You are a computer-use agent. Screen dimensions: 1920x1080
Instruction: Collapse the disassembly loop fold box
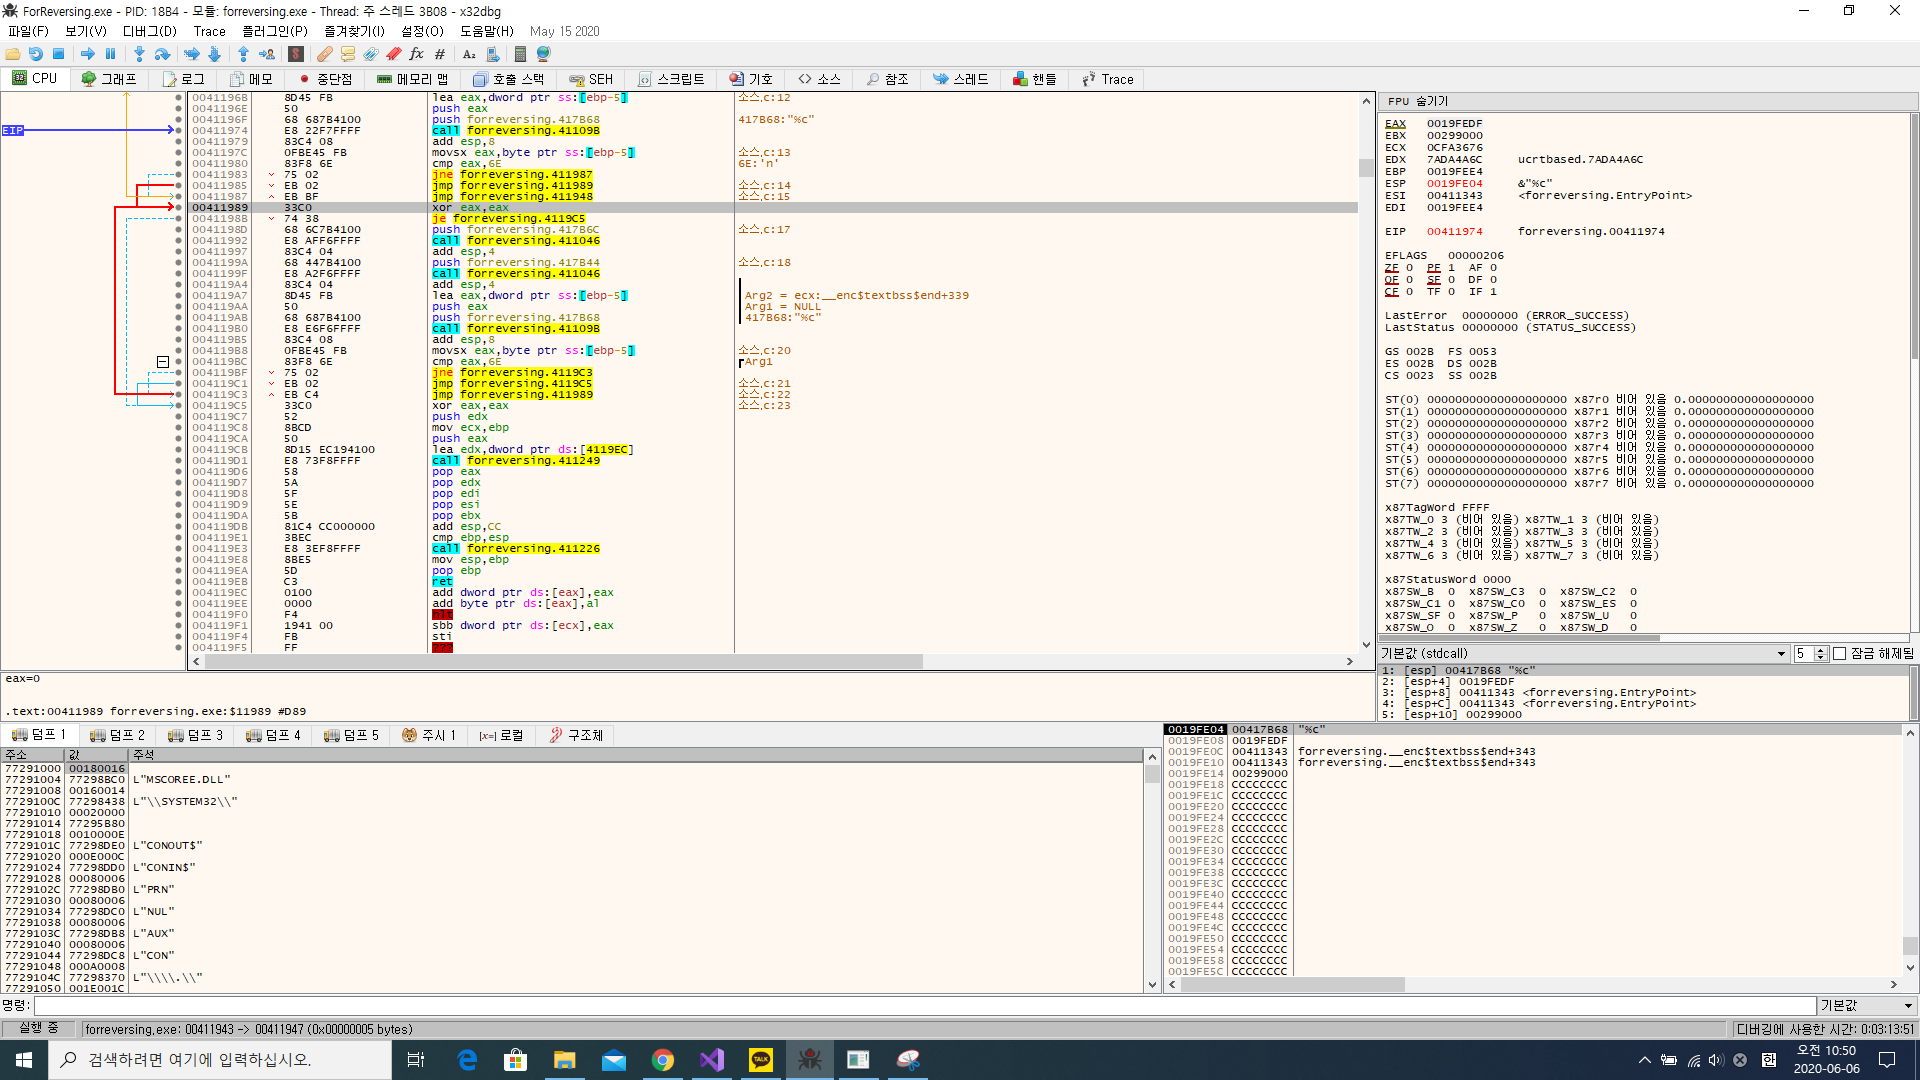coord(163,362)
